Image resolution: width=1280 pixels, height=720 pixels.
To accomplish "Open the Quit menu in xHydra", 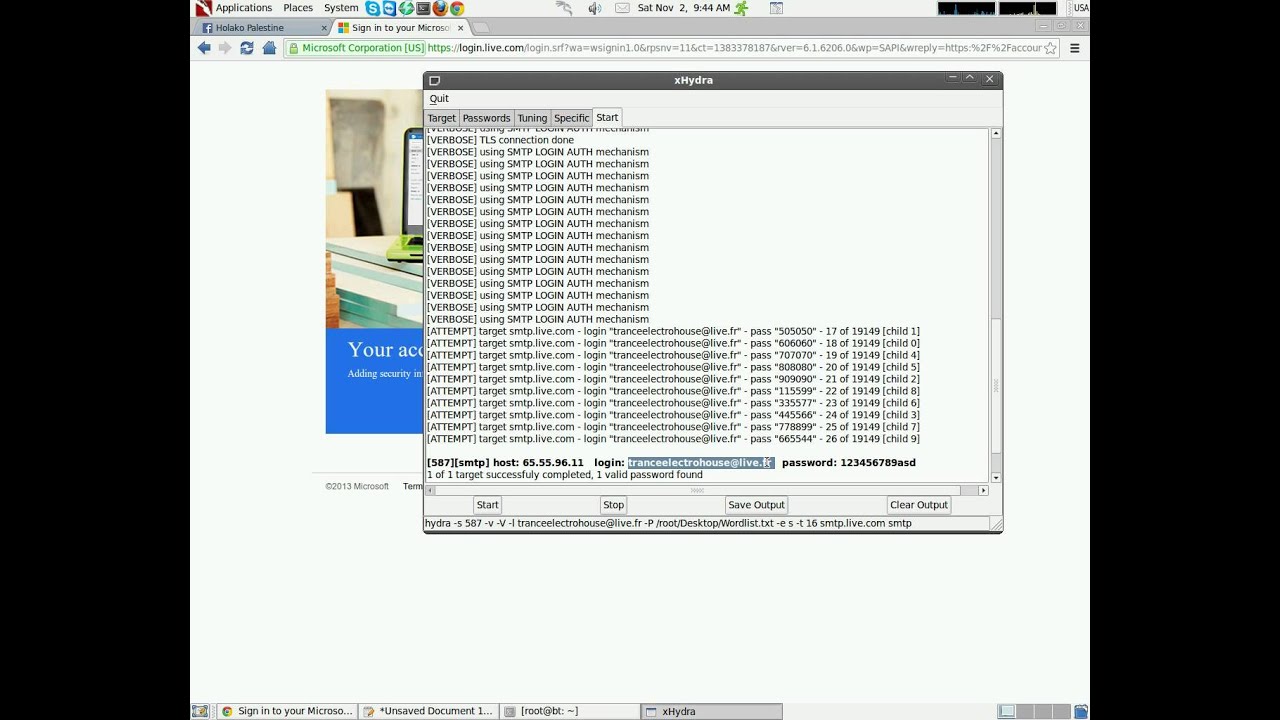I will tap(439, 98).
